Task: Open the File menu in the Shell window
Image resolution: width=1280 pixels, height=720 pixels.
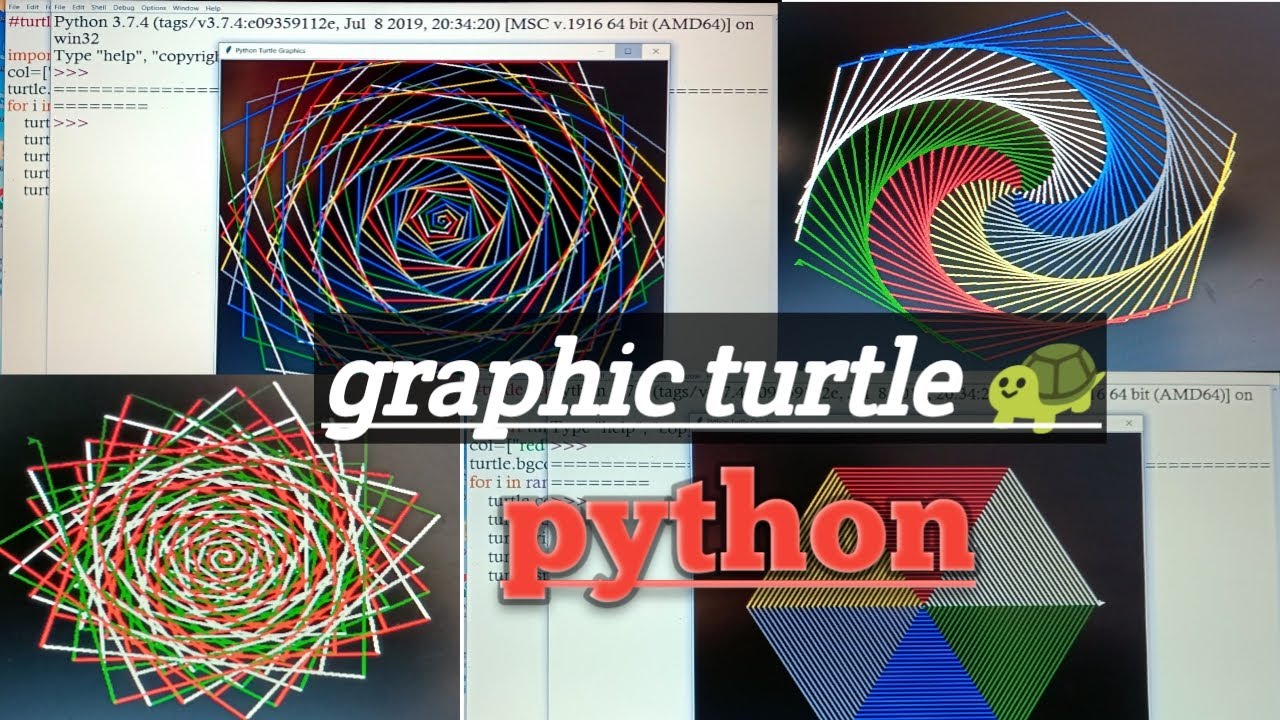Action: pyautogui.click(x=59, y=8)
